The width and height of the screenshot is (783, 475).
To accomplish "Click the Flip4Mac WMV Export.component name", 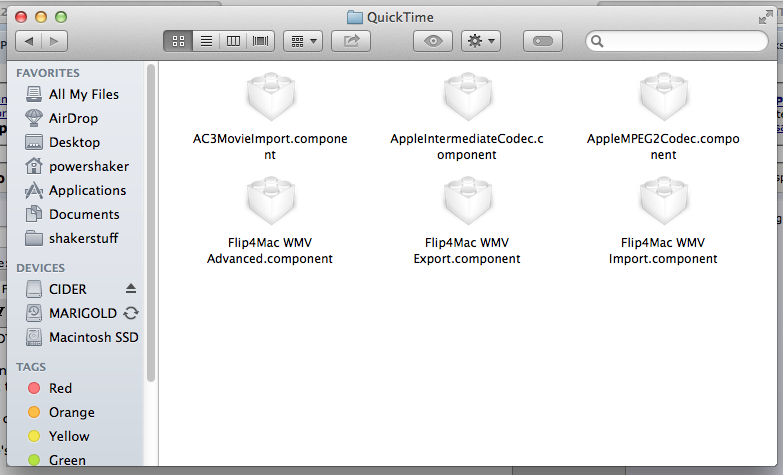I will (467, 250).
